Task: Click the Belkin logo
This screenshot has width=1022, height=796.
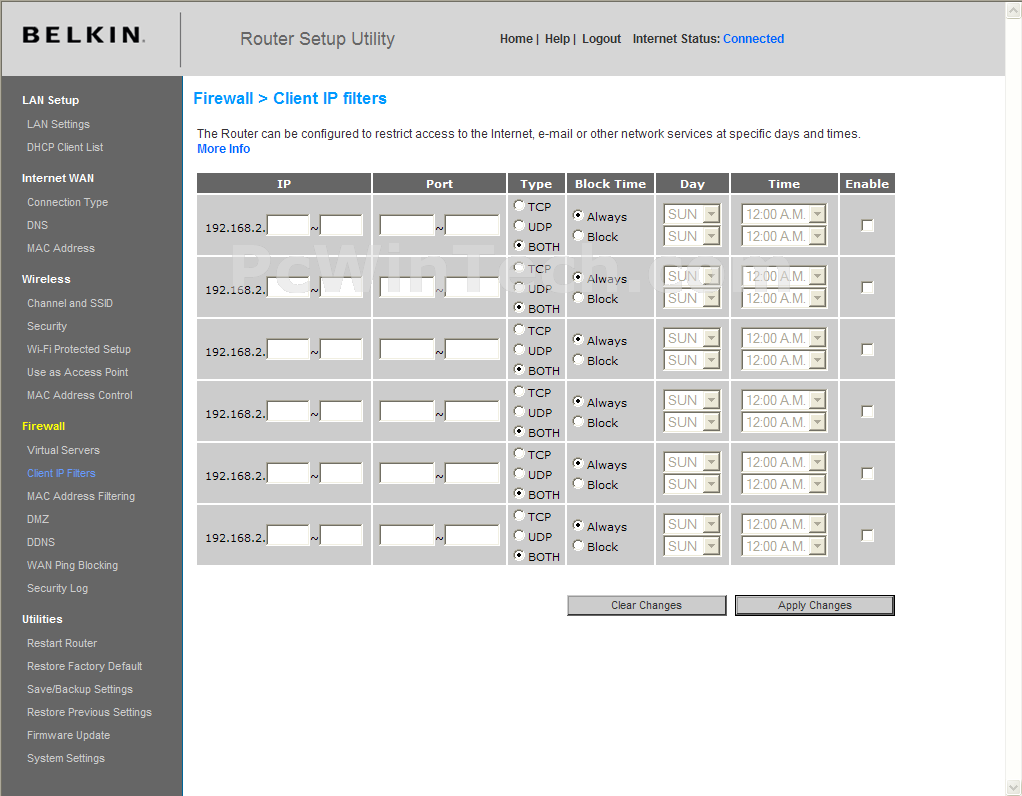Action: (83, 35)
